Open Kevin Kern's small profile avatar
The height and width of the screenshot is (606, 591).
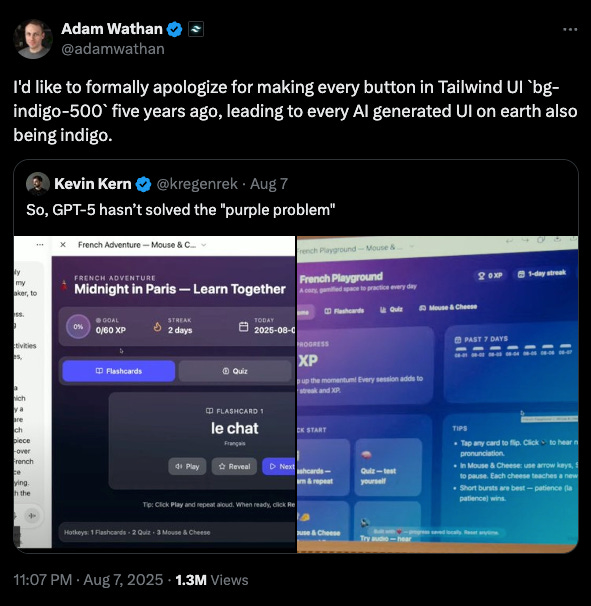[37, 184]
